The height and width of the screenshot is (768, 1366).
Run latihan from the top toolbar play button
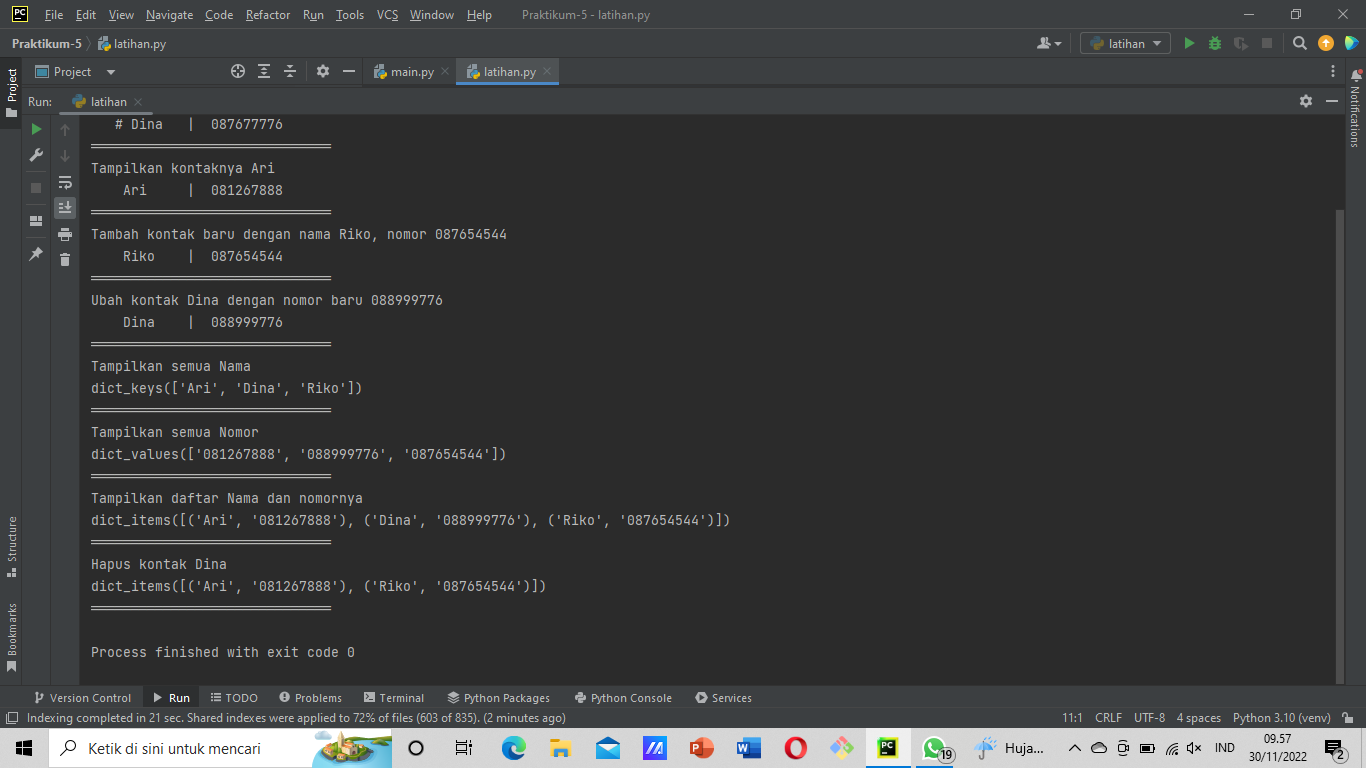pyautogui.click(x=1189, y=43)
